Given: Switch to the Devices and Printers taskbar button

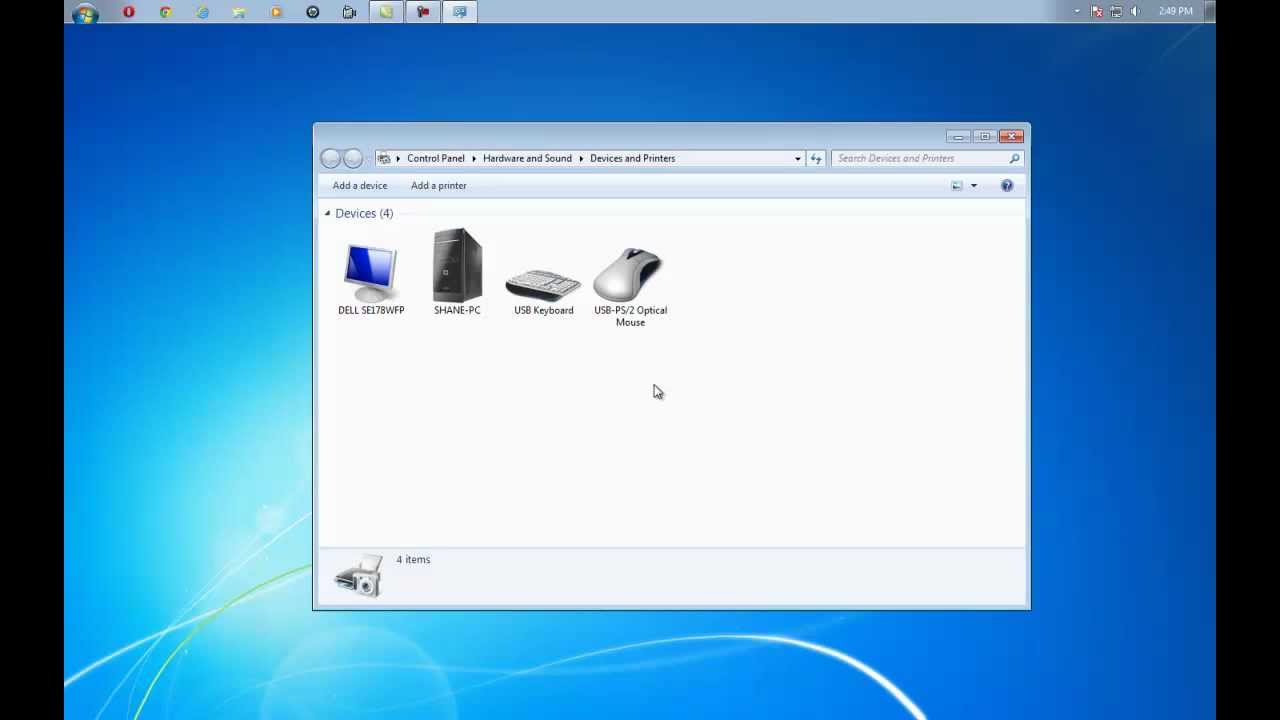Looking at the screenshot, I should (460, 12).
